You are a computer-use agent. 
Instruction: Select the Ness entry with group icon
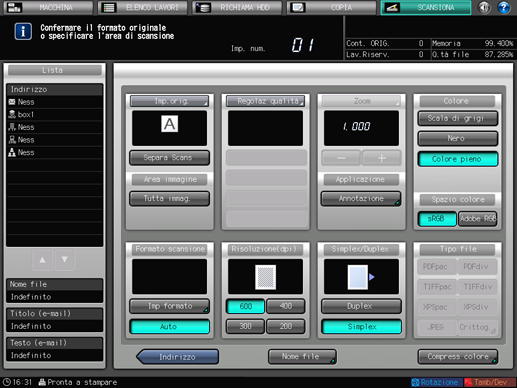click(54, 153)
